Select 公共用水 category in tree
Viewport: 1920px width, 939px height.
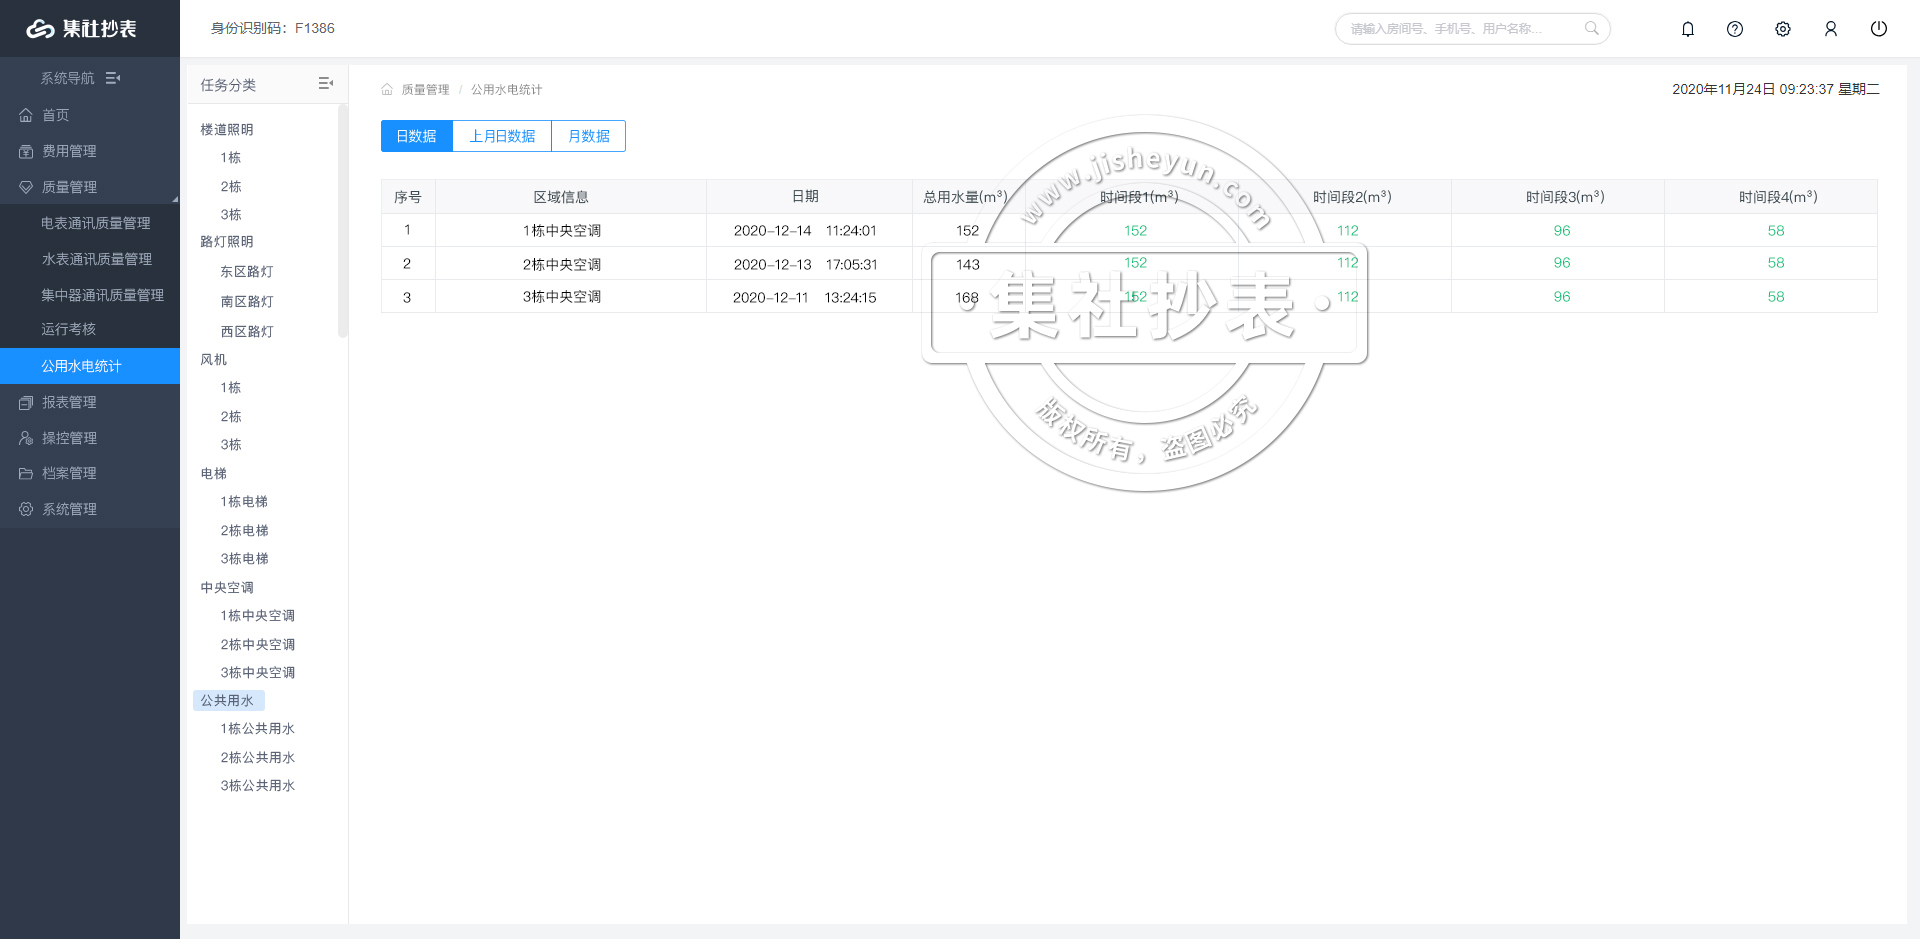[x=227, y=701]
